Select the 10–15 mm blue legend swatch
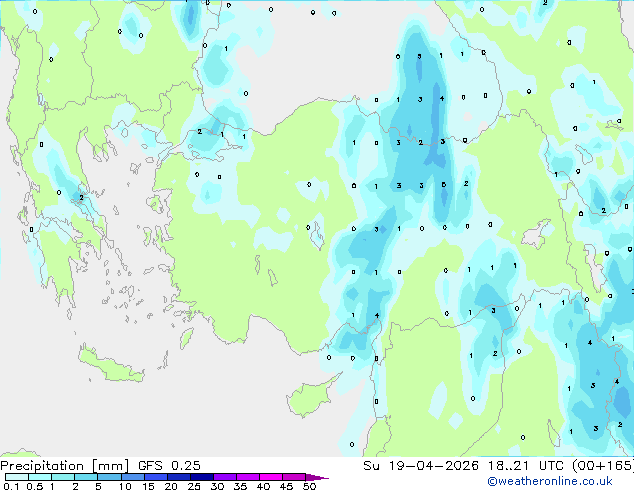The image size is (634, 490). click(x=132, y=477)
